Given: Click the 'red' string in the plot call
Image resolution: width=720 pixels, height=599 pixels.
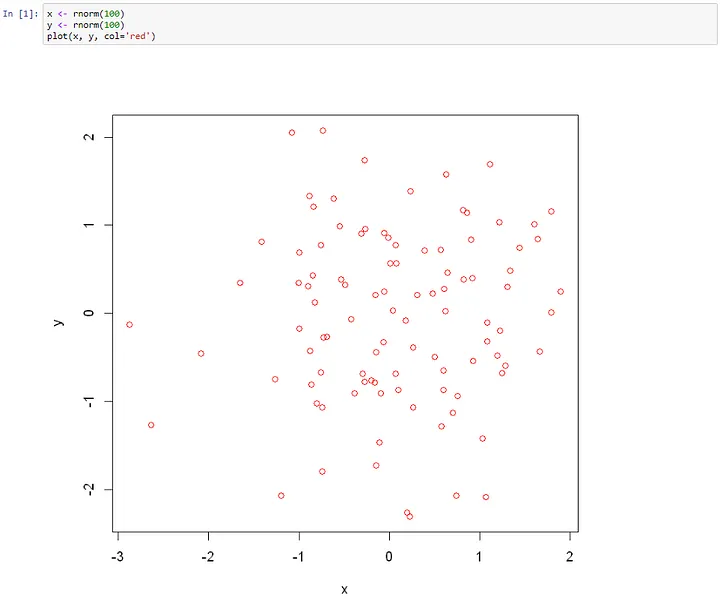Looking at the screenshot, I should coord(140,36).
